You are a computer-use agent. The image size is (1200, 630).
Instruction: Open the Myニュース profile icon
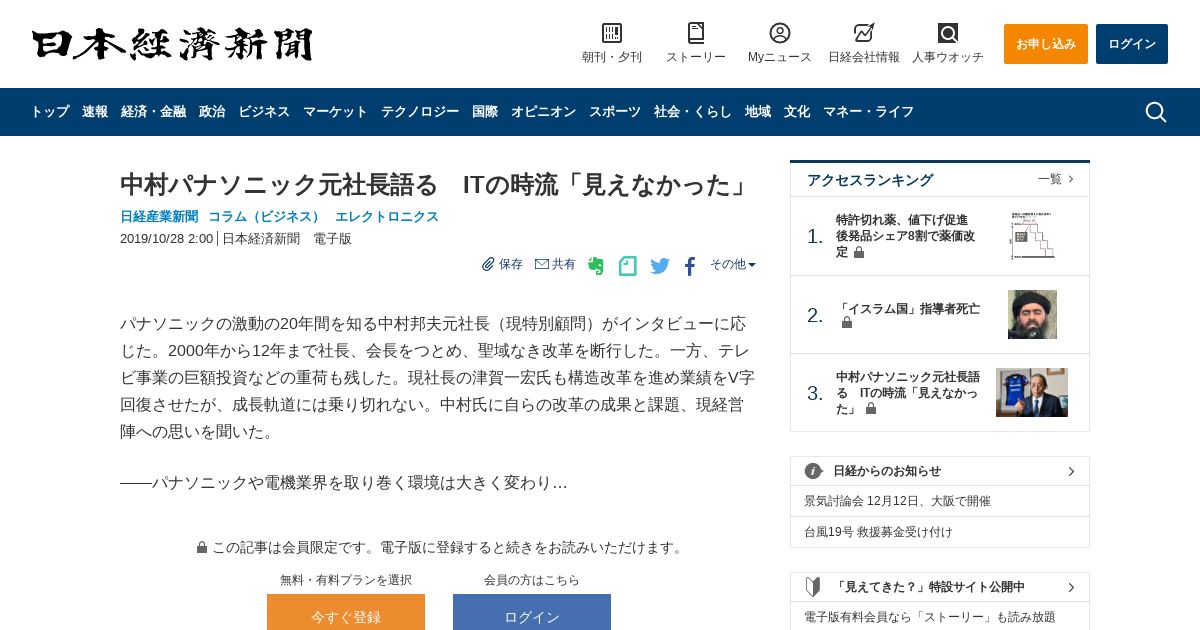click(780, 33)
